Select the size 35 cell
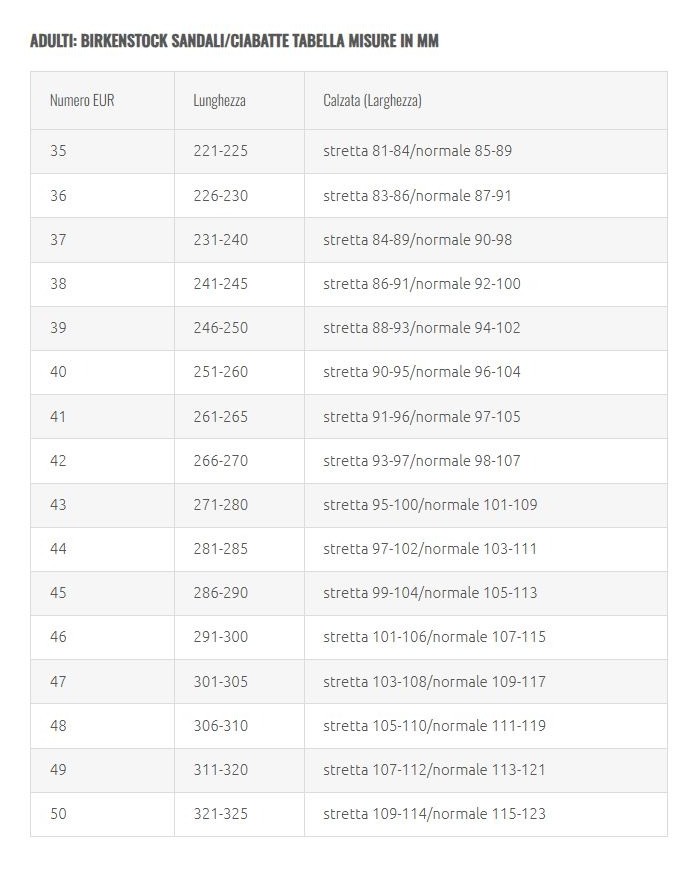Image resolution: width=700 pixels, height=869 pixels. click(58, 151)
